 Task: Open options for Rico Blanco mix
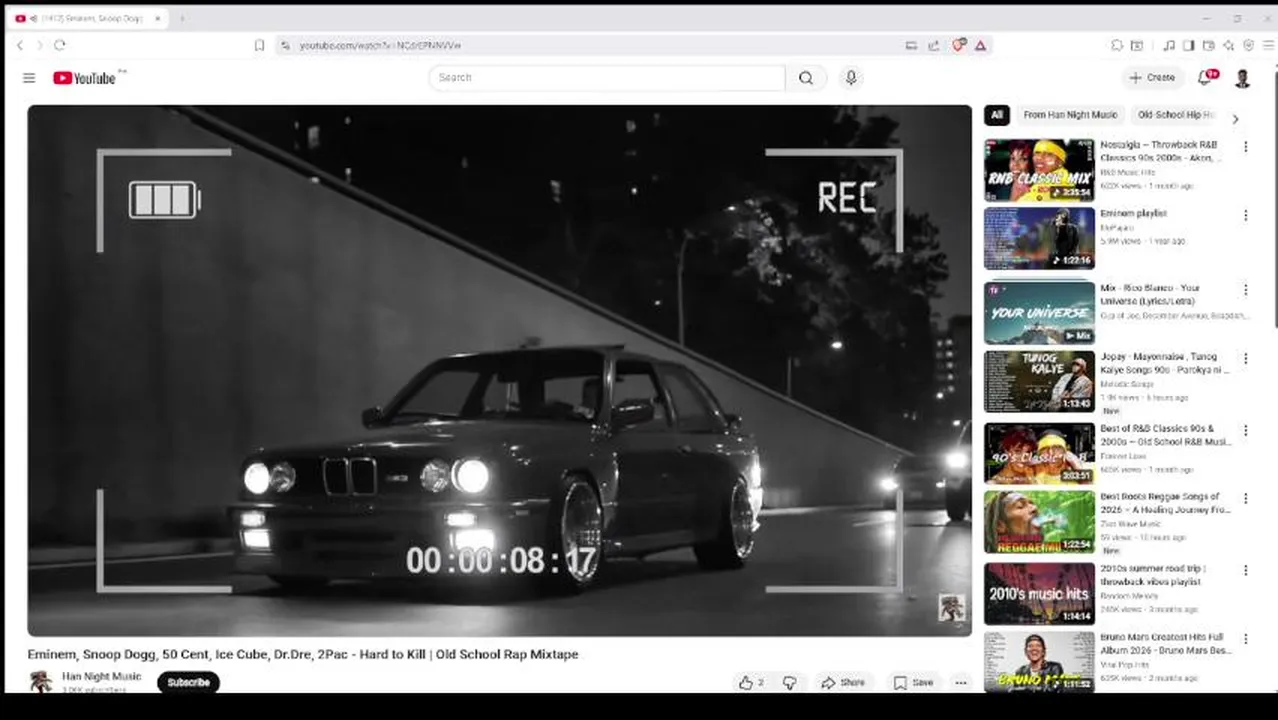point(1245,290)
